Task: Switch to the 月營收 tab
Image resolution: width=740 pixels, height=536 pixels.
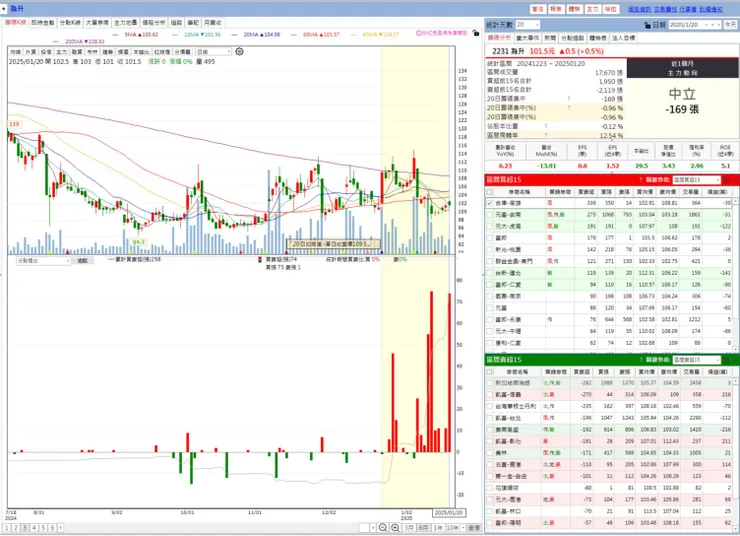Action: click(213, 23)
